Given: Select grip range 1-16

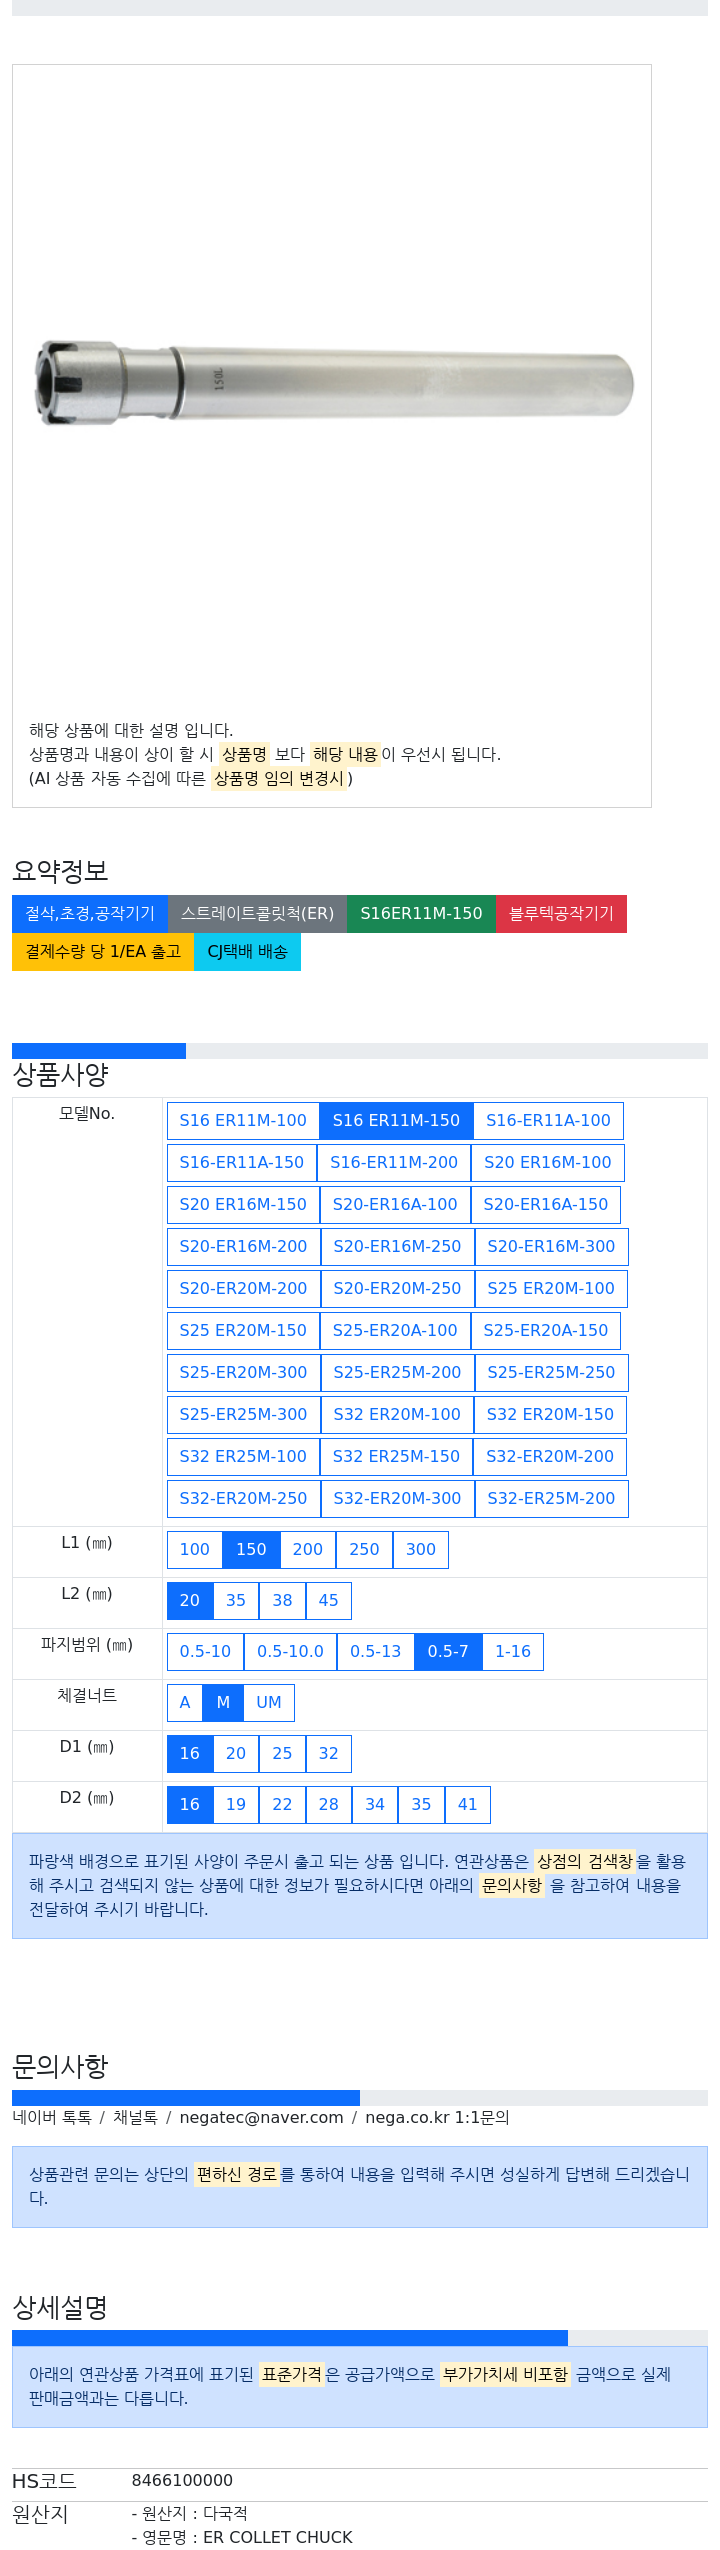Looking at the screenshot, I should pos(513,1652).
